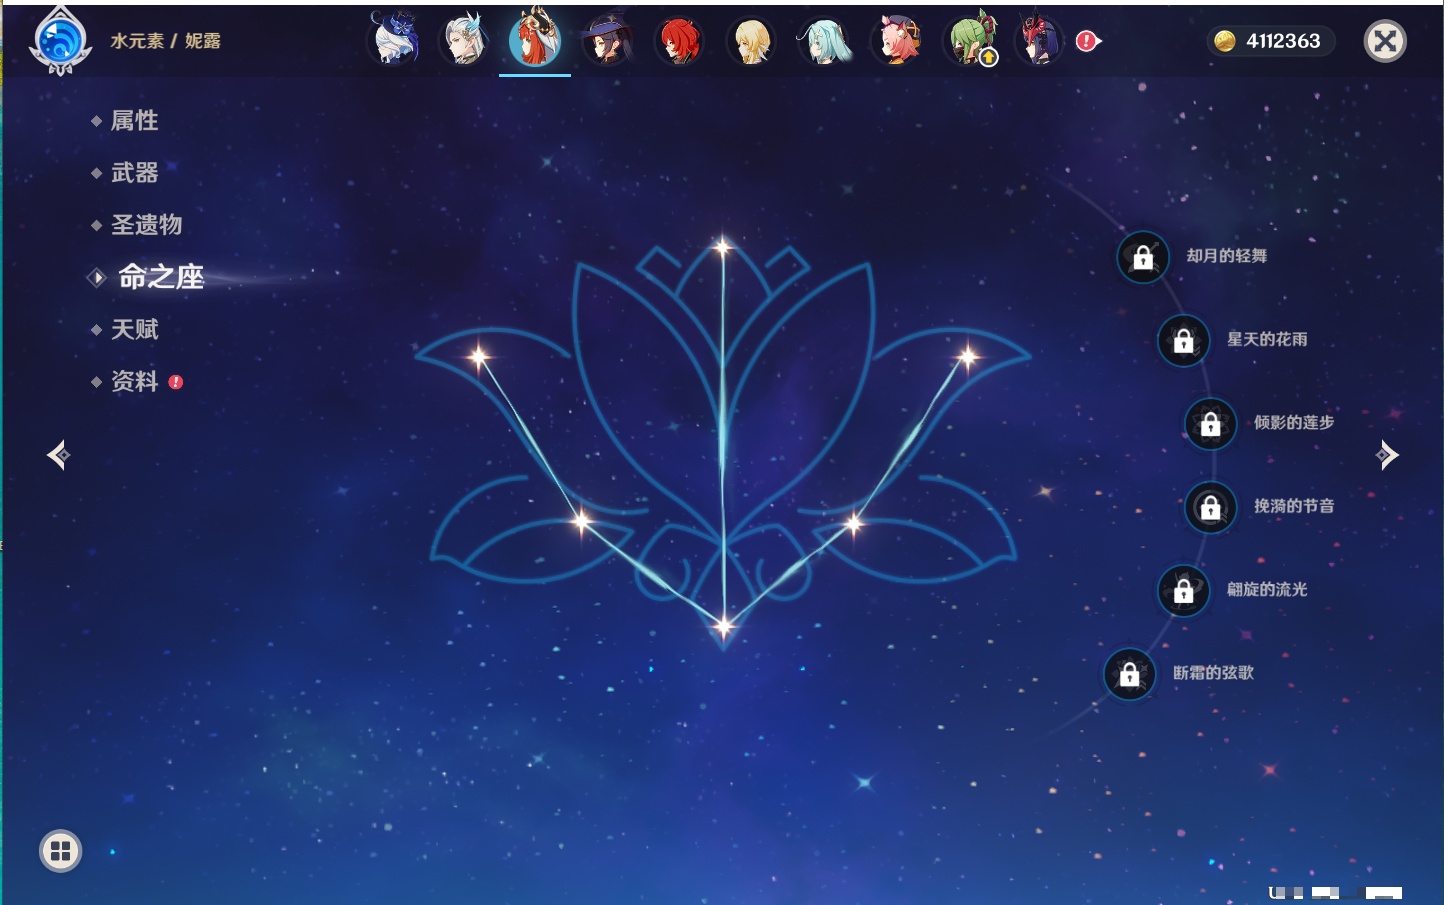Screen dimensions: 1444x905
Task: Go to the previous character with the left arrow
Action: pyautogui.click(x=58, y=455)
